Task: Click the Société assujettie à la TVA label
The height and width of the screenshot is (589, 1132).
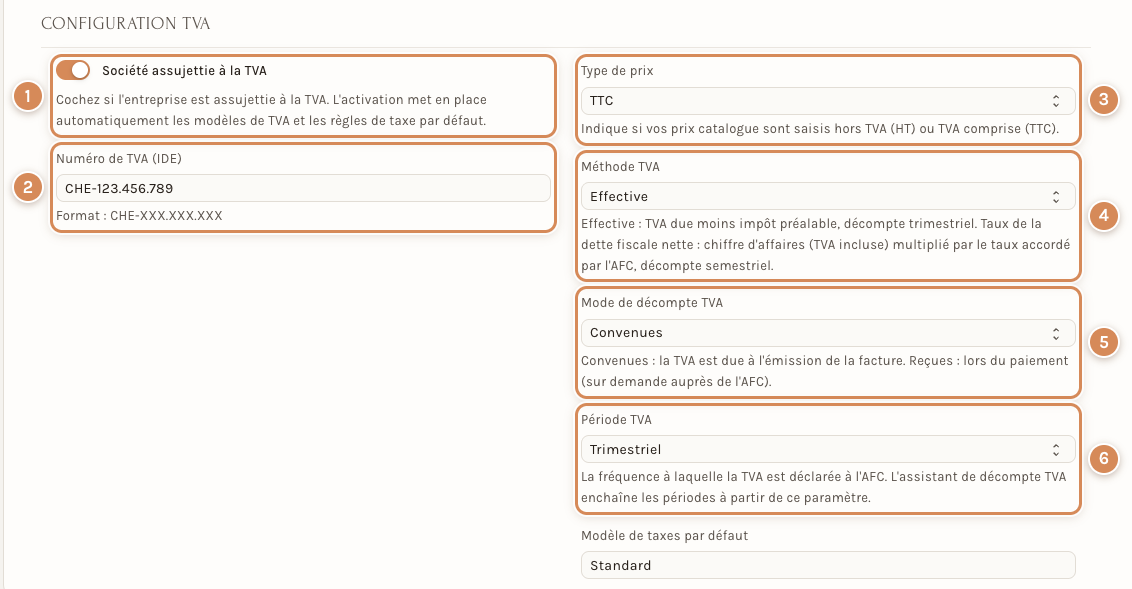Action: coord(184,71)
